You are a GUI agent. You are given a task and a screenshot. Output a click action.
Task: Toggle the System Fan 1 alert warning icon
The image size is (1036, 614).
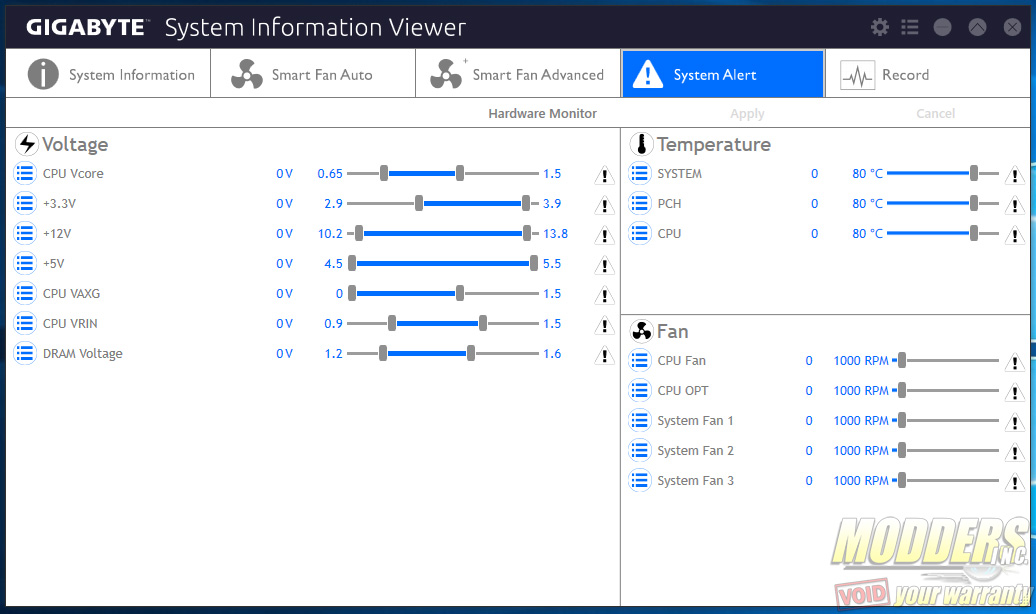tap(1014, 422)
